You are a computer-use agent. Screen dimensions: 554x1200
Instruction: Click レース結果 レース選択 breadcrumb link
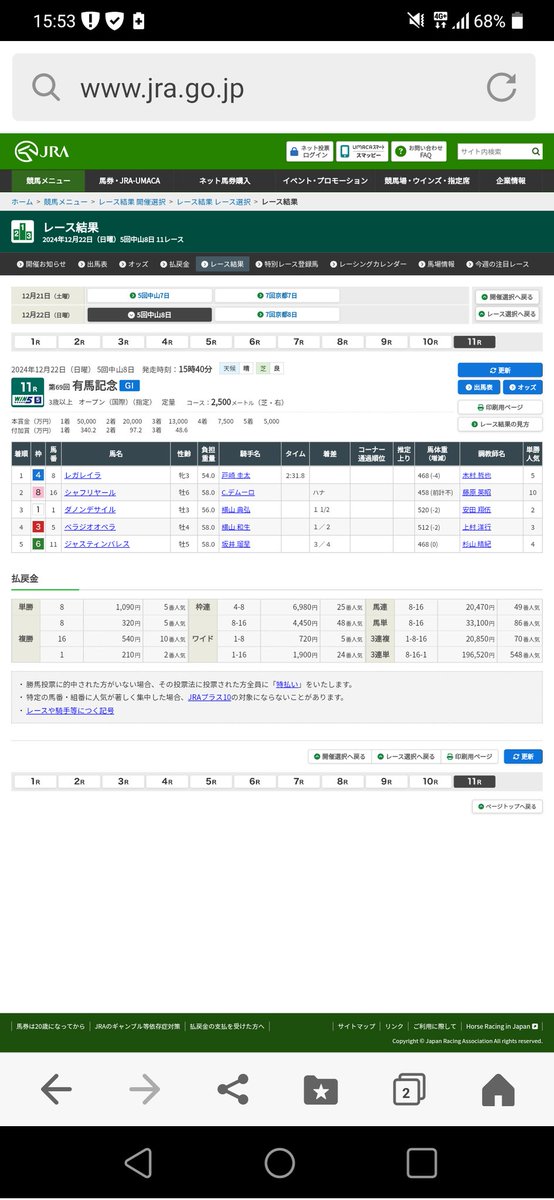tap(214, 202)
